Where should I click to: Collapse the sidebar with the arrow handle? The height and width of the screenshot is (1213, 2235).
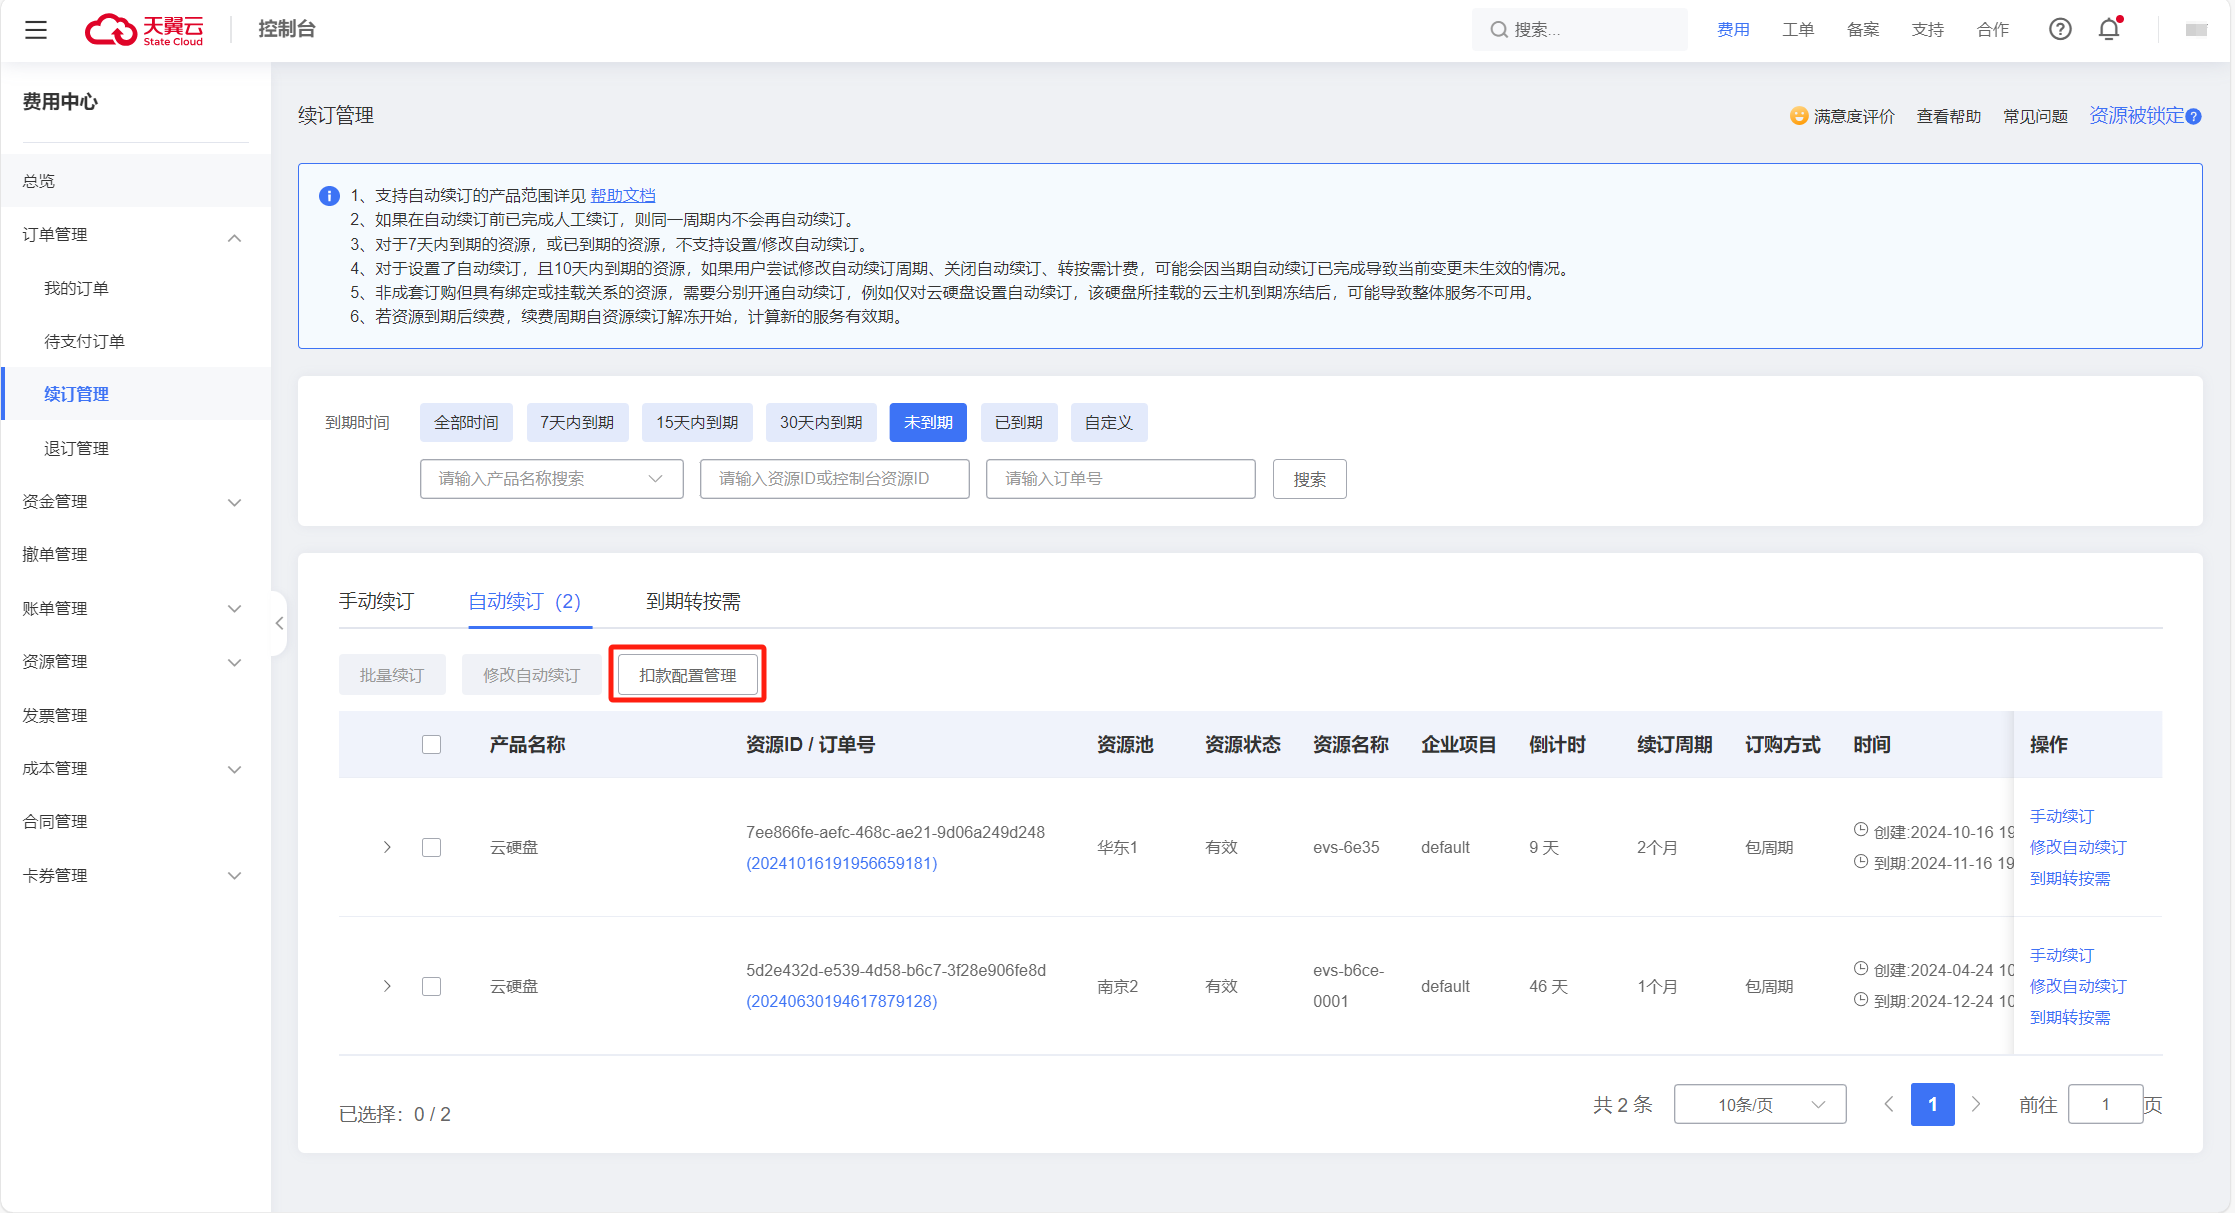[x=279, y=623]
